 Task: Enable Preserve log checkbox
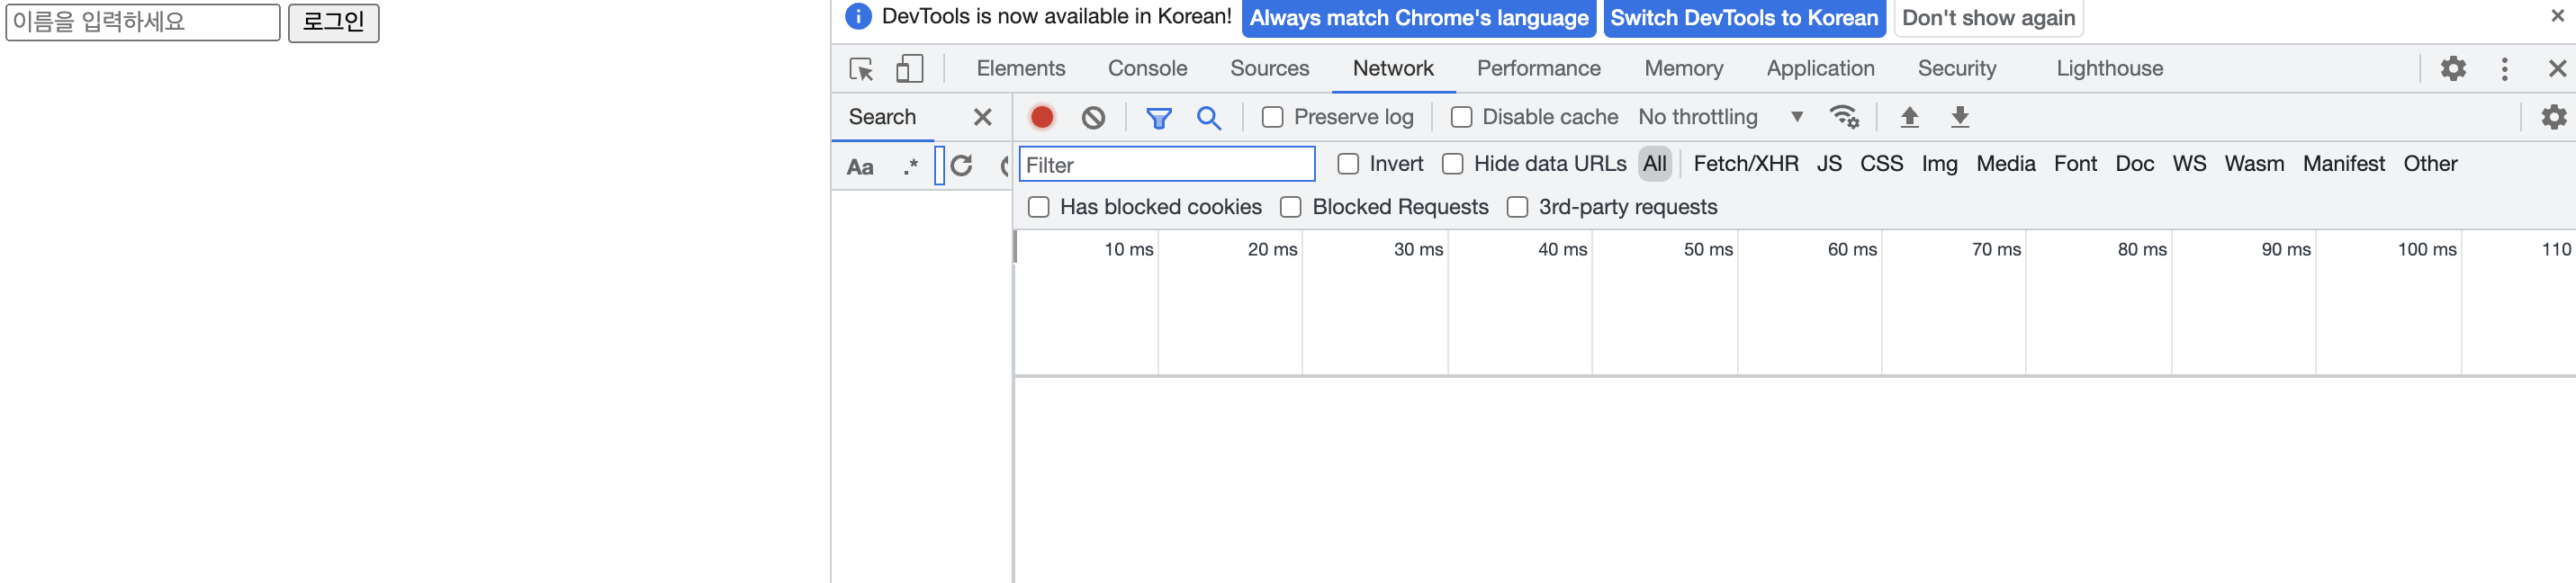(x=1272, y=117)
